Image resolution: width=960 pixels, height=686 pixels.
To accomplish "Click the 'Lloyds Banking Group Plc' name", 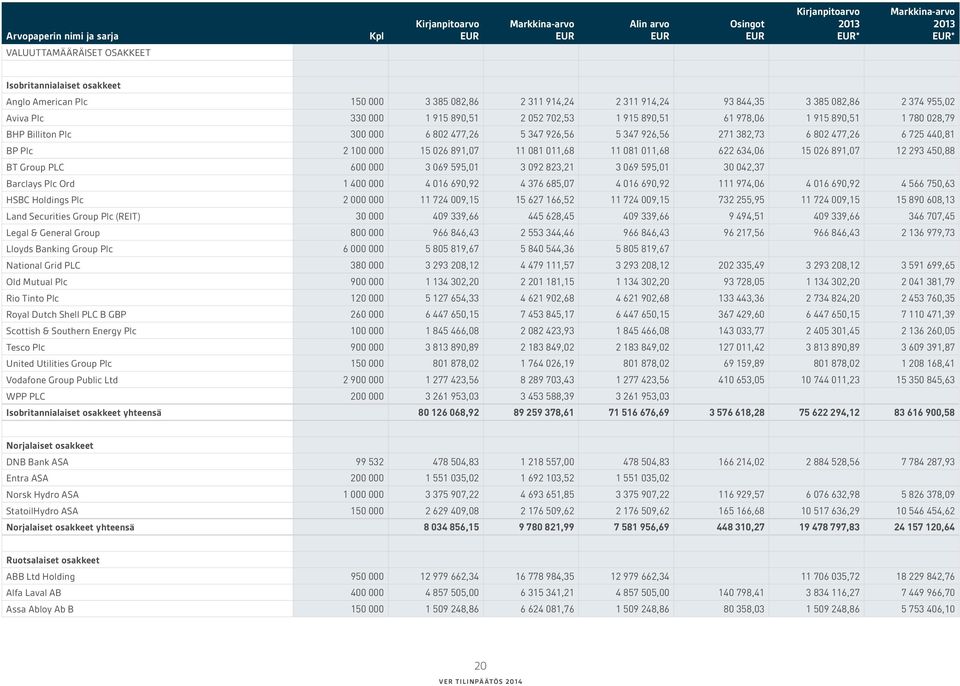I will point(59,249).
